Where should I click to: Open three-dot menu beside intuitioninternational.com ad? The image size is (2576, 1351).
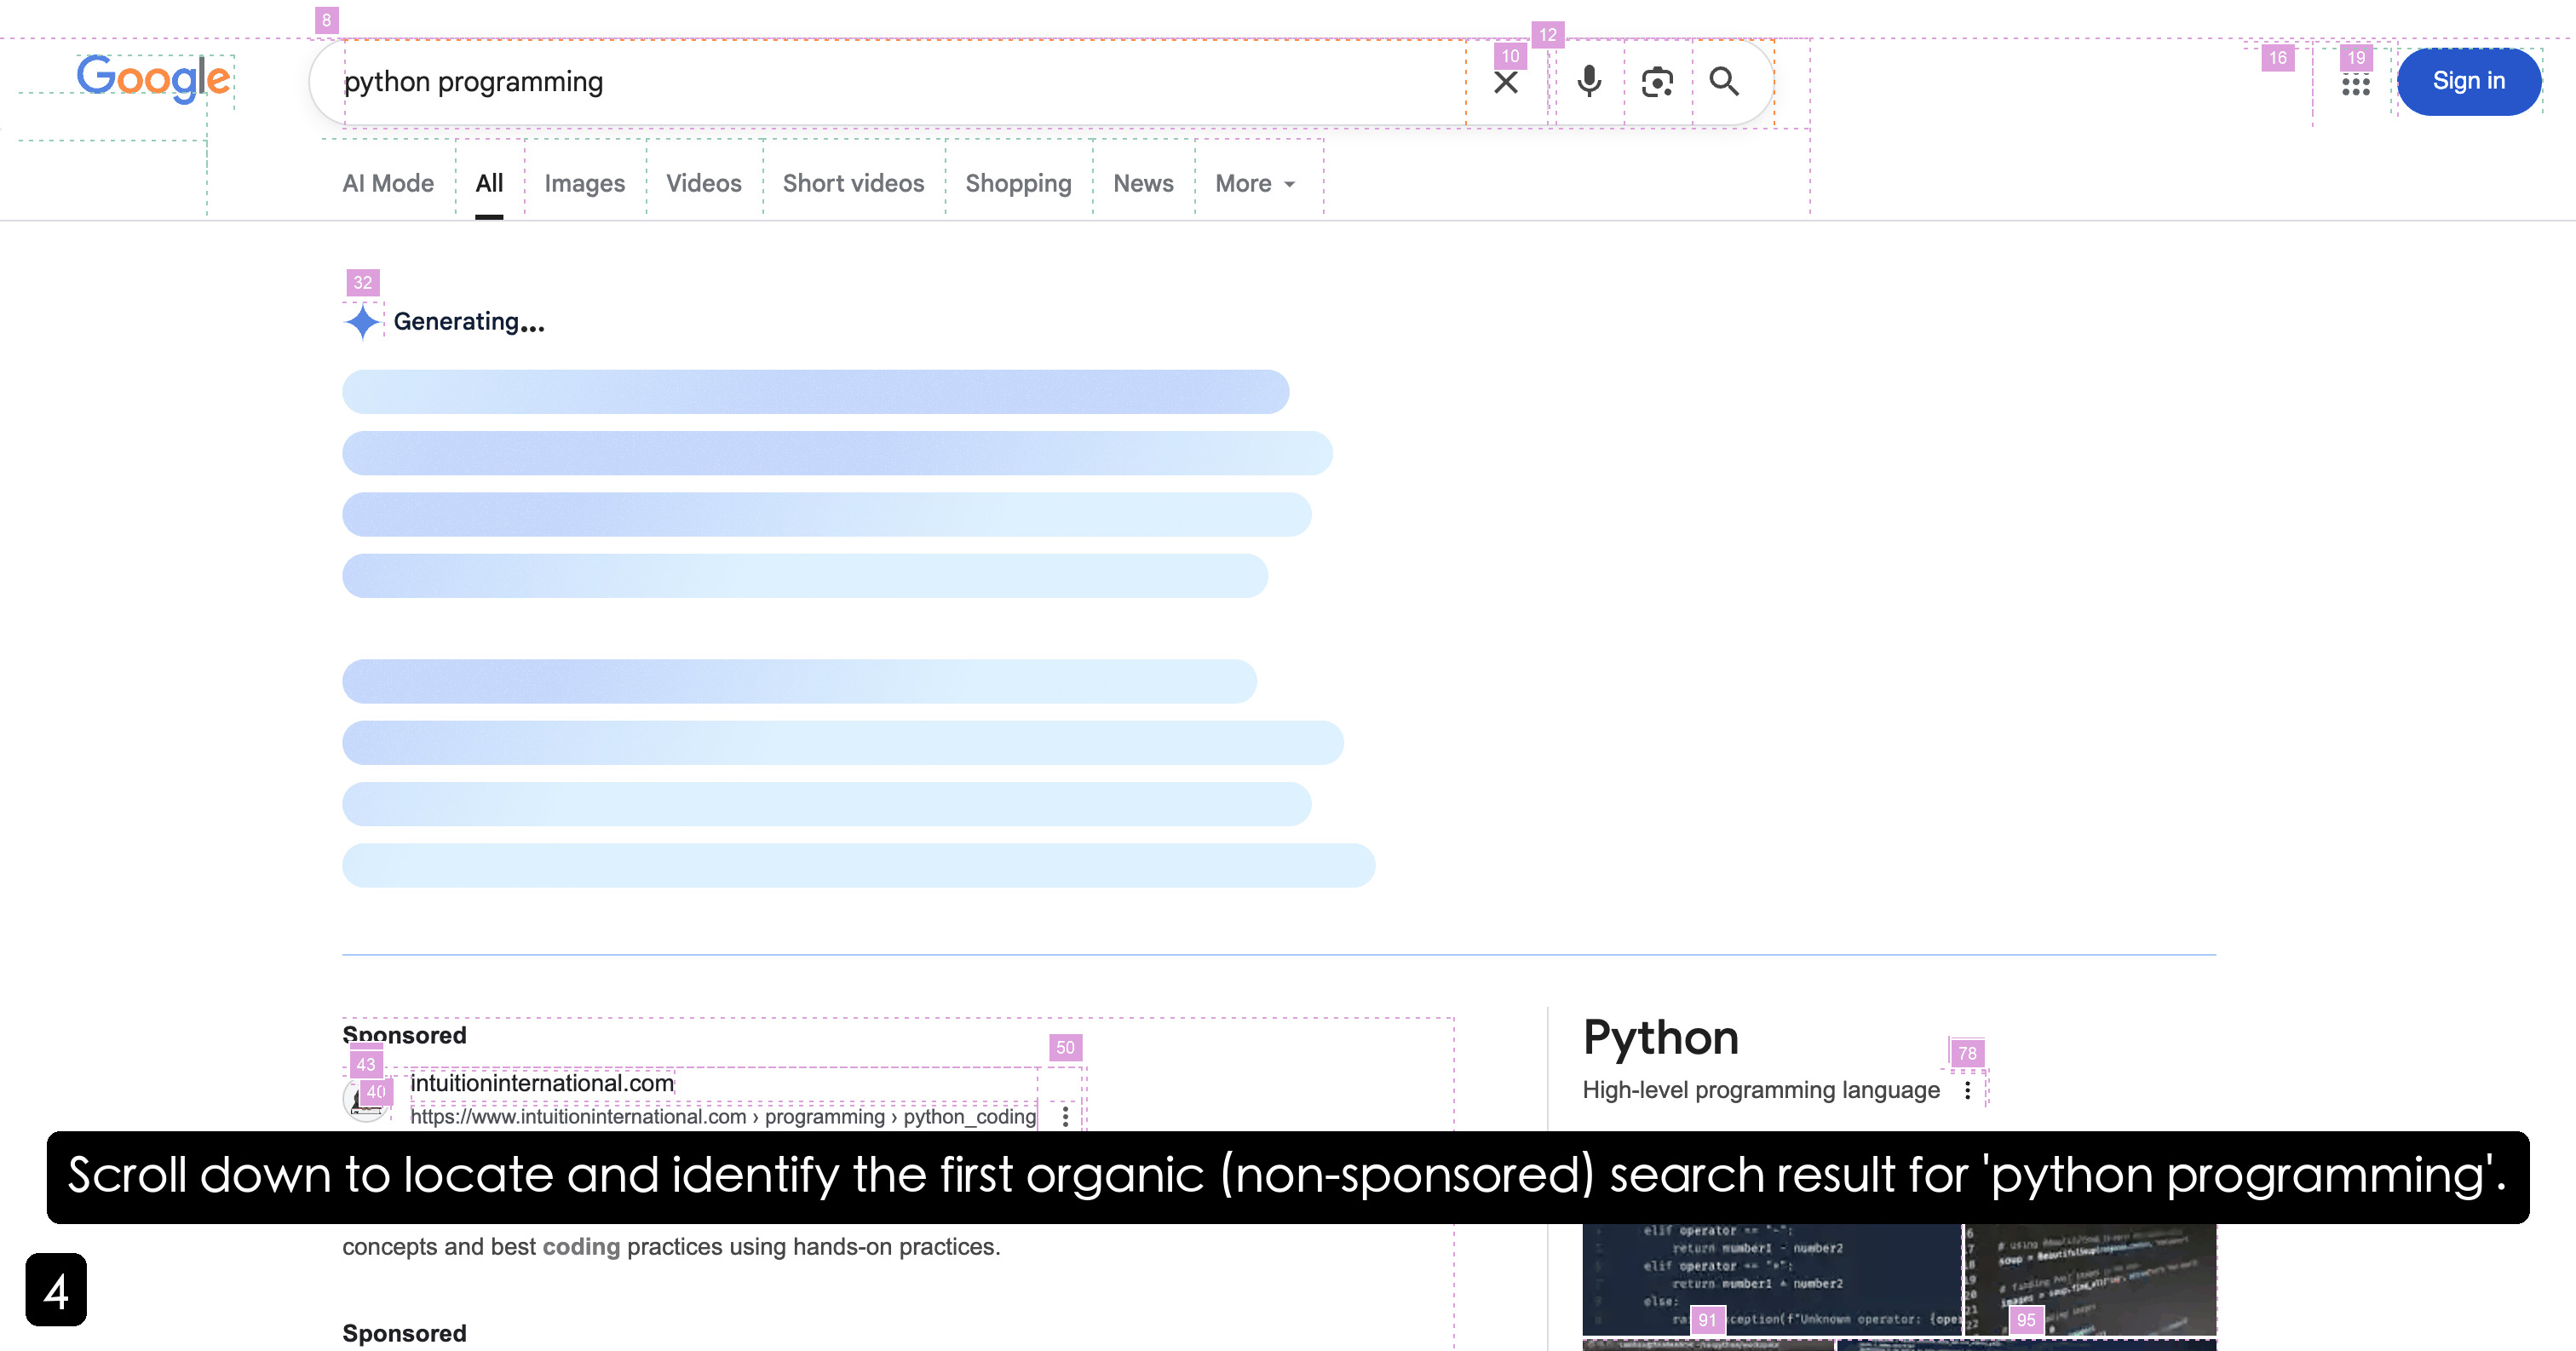click(x=1065, y=1115)
